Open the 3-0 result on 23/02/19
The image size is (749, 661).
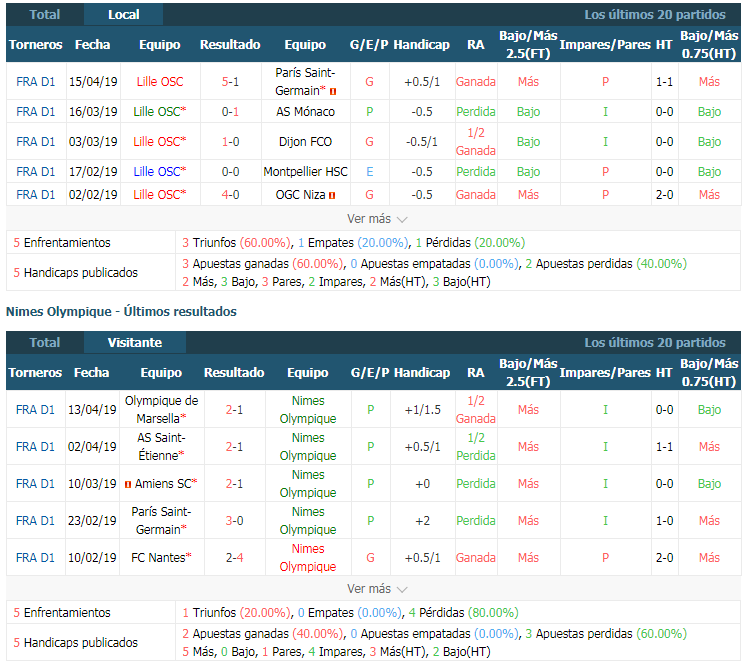pyautogui.click(x=234, y=521)
